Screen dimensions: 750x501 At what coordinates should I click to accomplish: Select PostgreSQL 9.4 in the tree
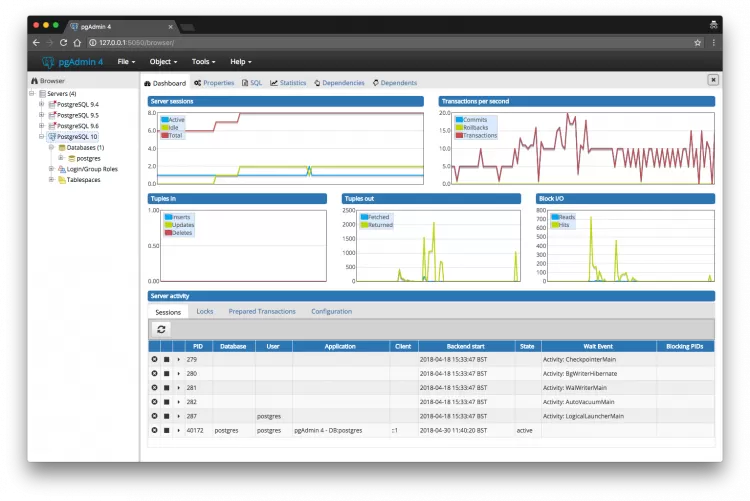pyautogui.click(x=78, y=104)
